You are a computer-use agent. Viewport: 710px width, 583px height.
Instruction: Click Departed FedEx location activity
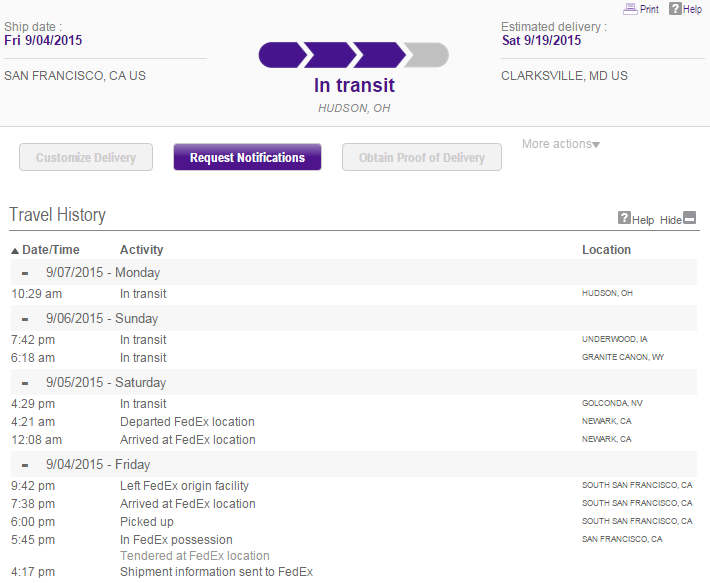pos(187,422)
